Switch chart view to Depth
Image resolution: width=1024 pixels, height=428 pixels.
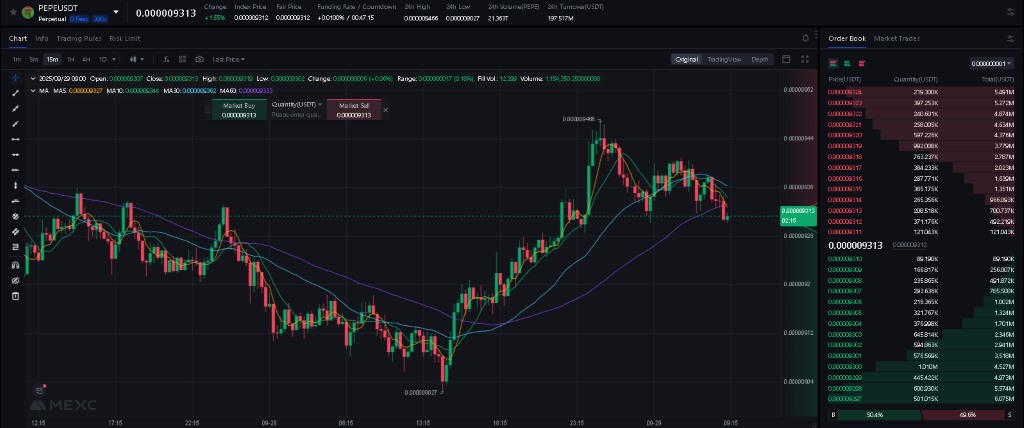pyautogui.click(x=760, y=60)
